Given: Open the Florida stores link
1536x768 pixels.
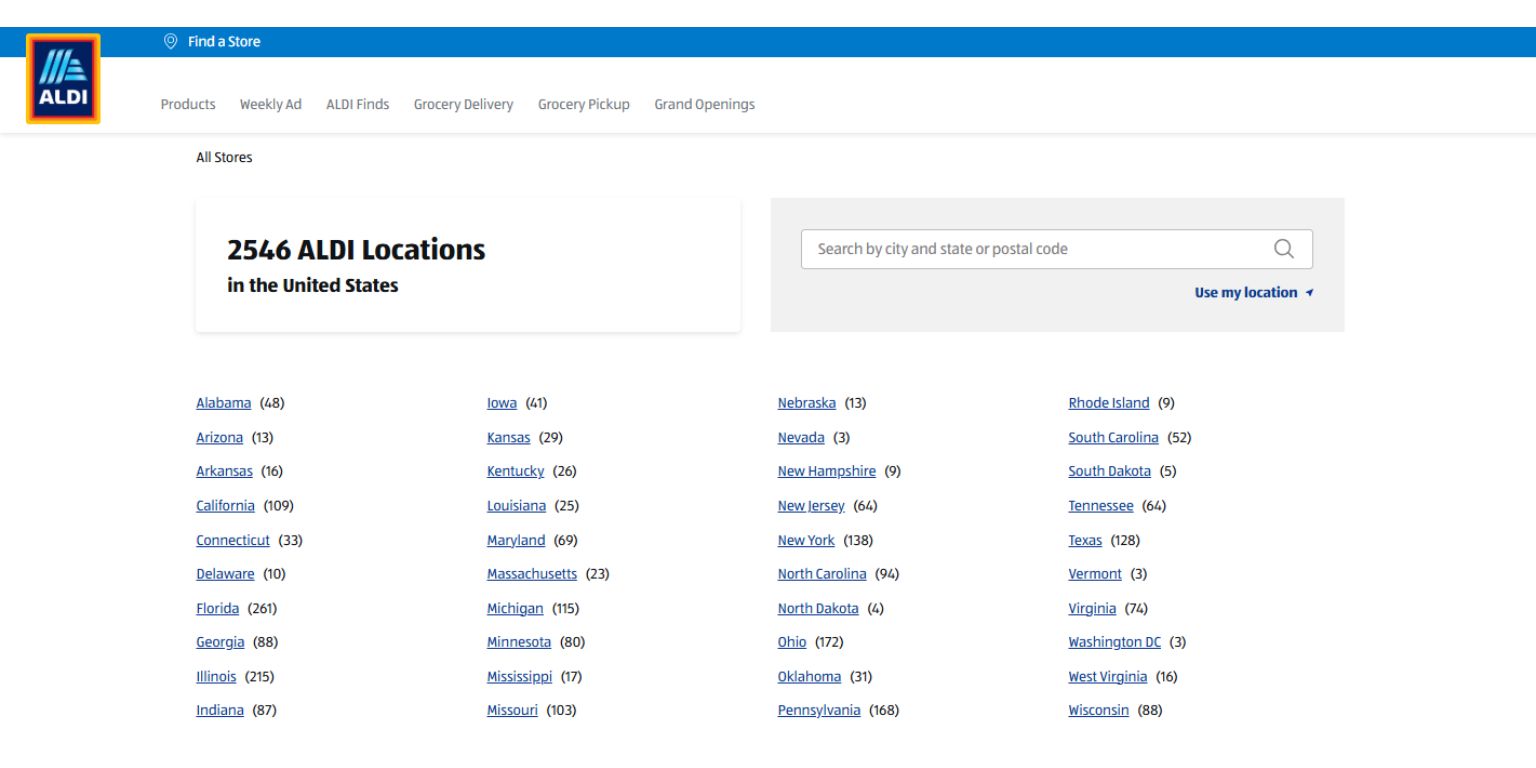Looking at the screenshot, I should (x=217, y=608).
